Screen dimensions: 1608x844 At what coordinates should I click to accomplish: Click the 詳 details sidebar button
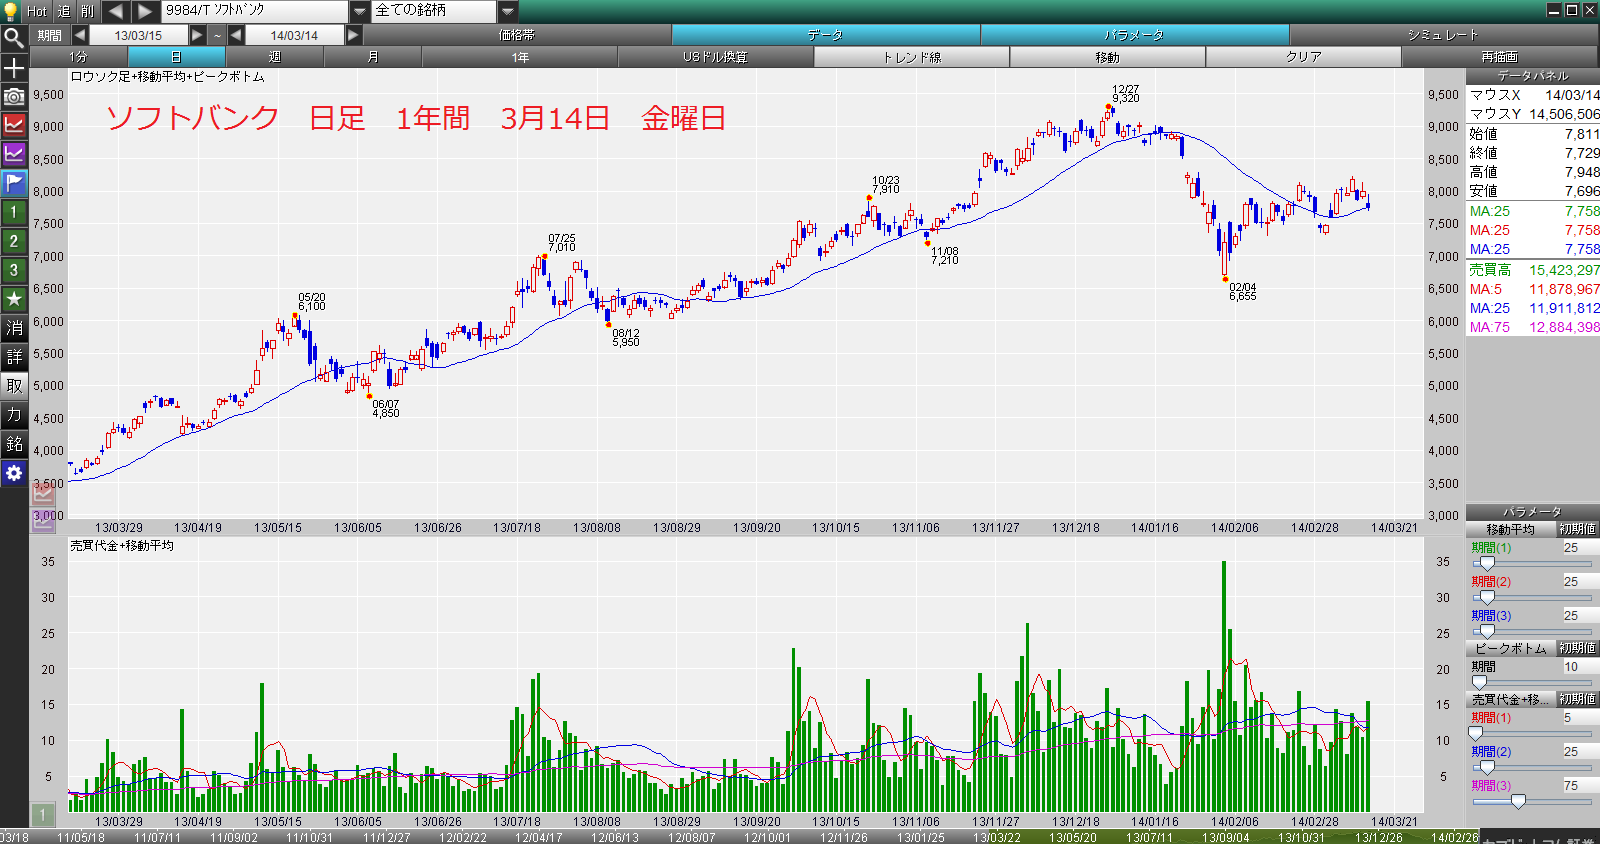(14, 357)
